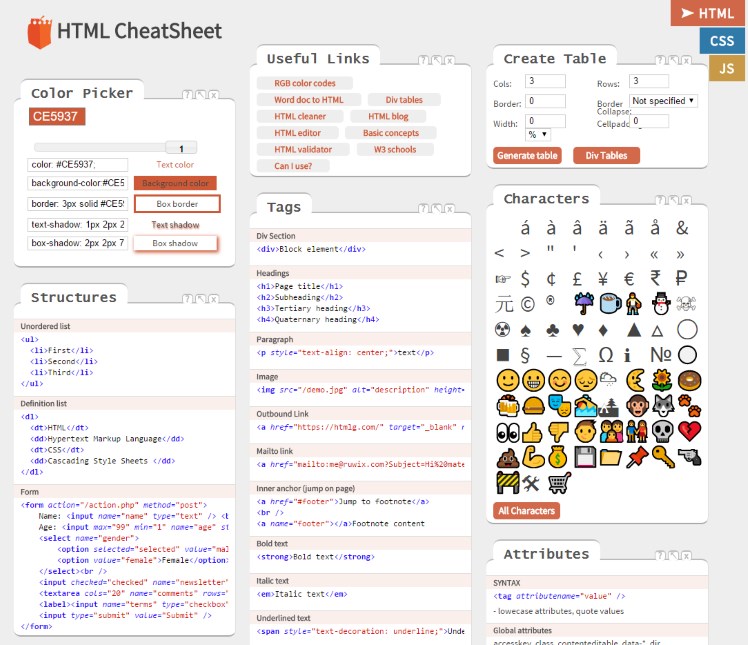Switch to the HTML cheat sheet tab
The image size is (748, 645).
coord(708,13)
